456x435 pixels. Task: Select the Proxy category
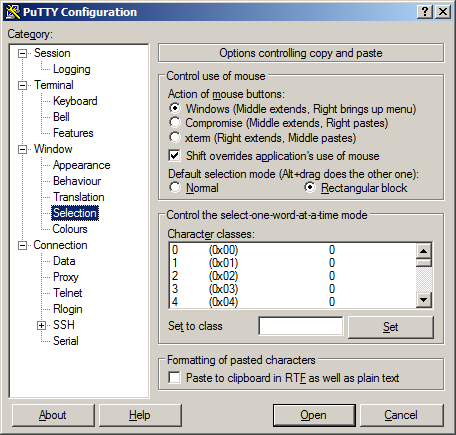click(x=66, y=277)
